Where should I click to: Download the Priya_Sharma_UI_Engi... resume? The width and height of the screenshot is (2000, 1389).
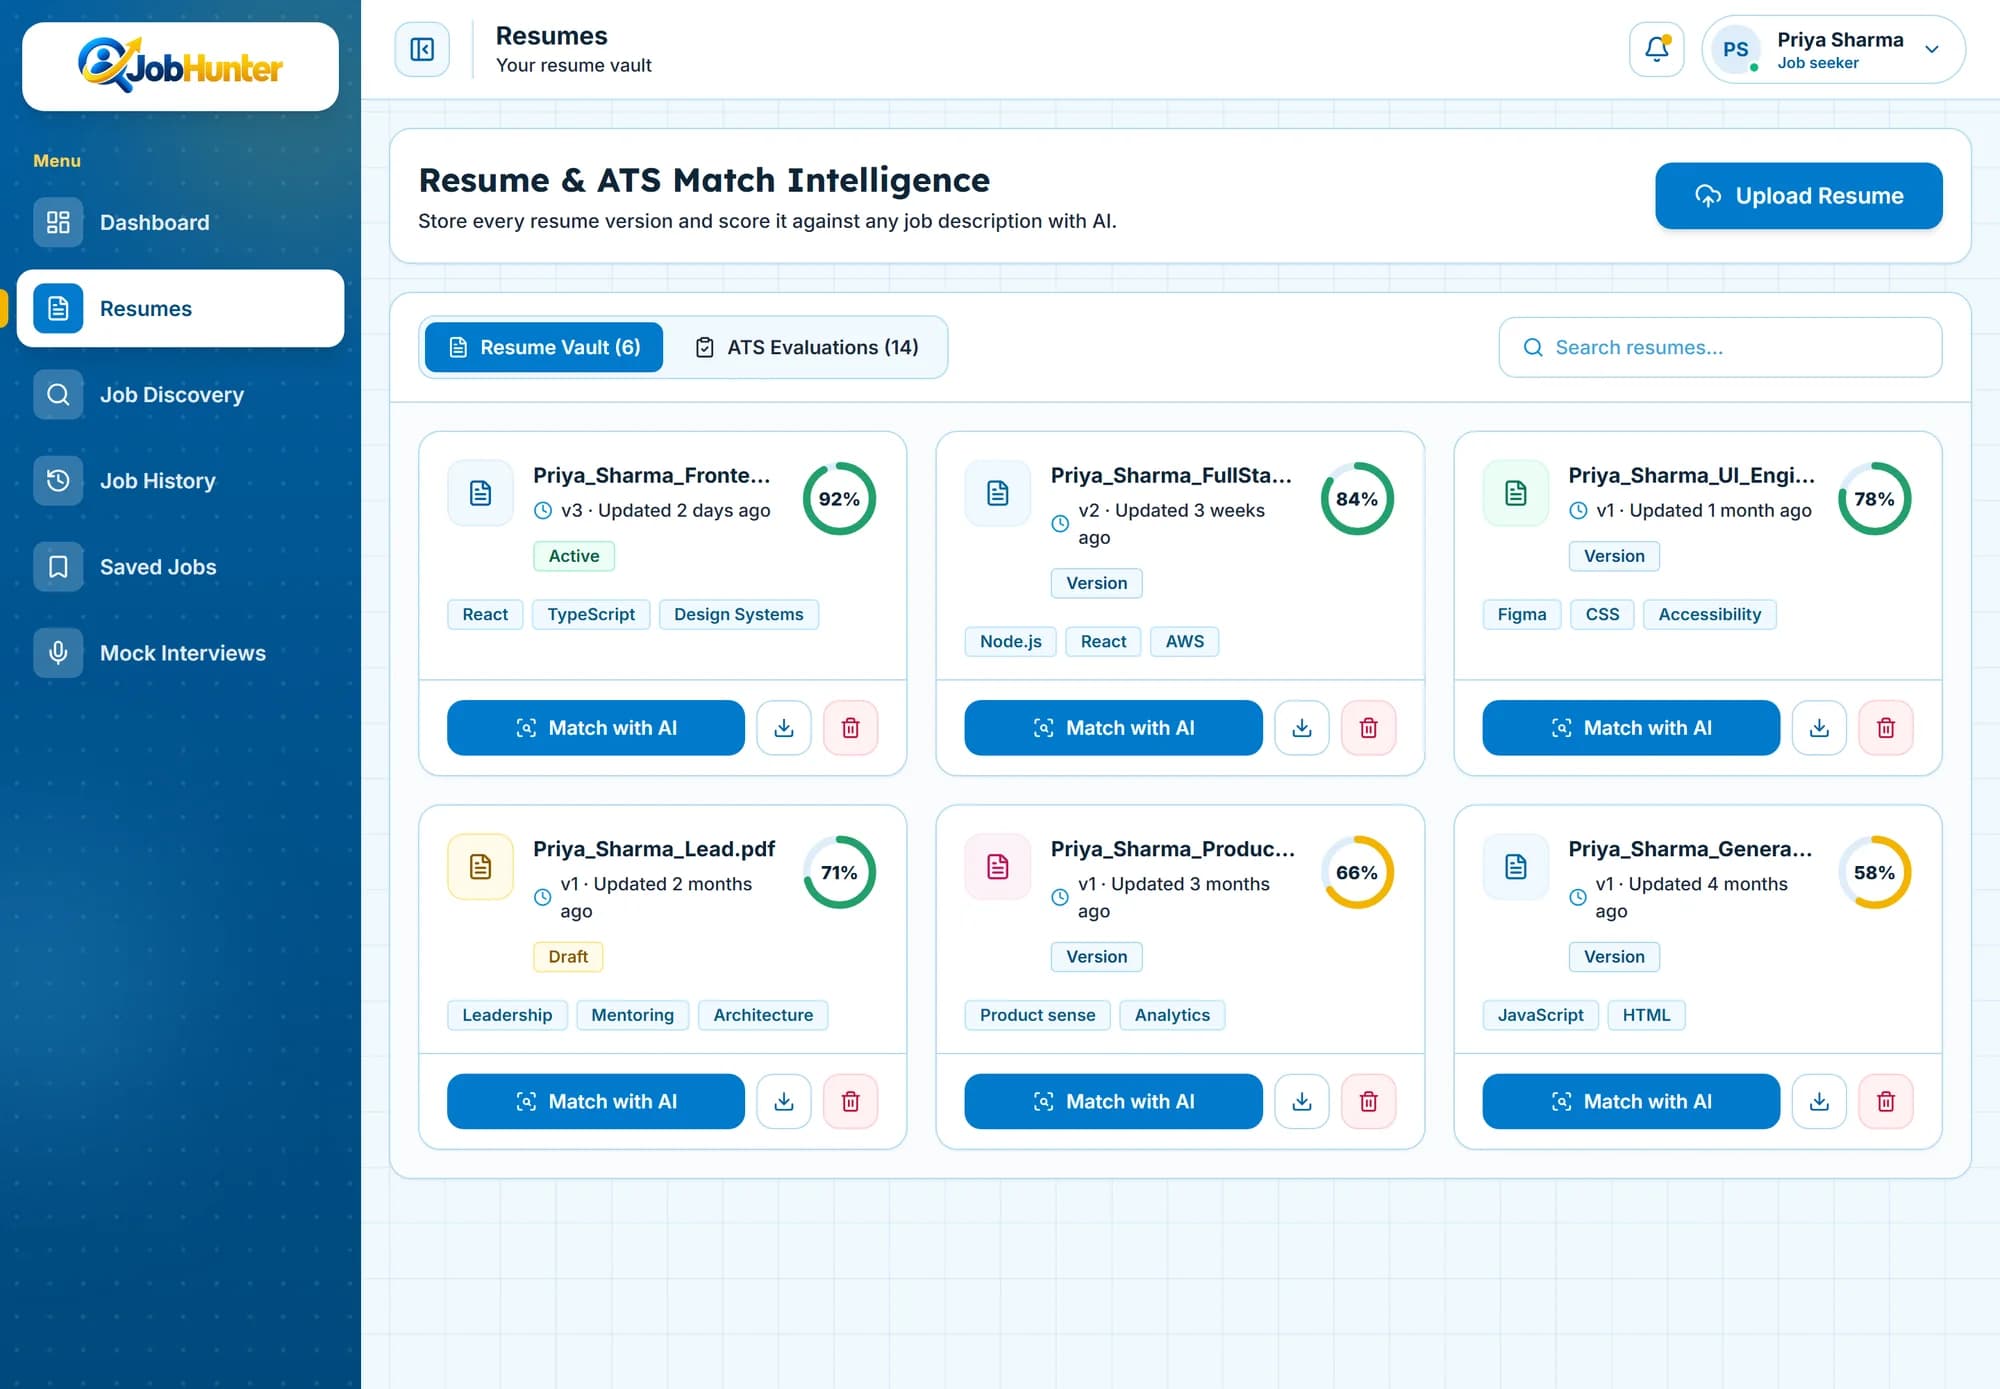1819,728
